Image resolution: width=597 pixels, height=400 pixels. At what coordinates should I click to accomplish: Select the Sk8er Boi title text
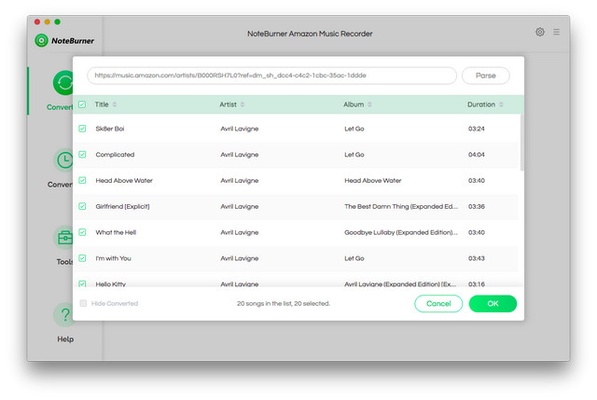[110, 129]
